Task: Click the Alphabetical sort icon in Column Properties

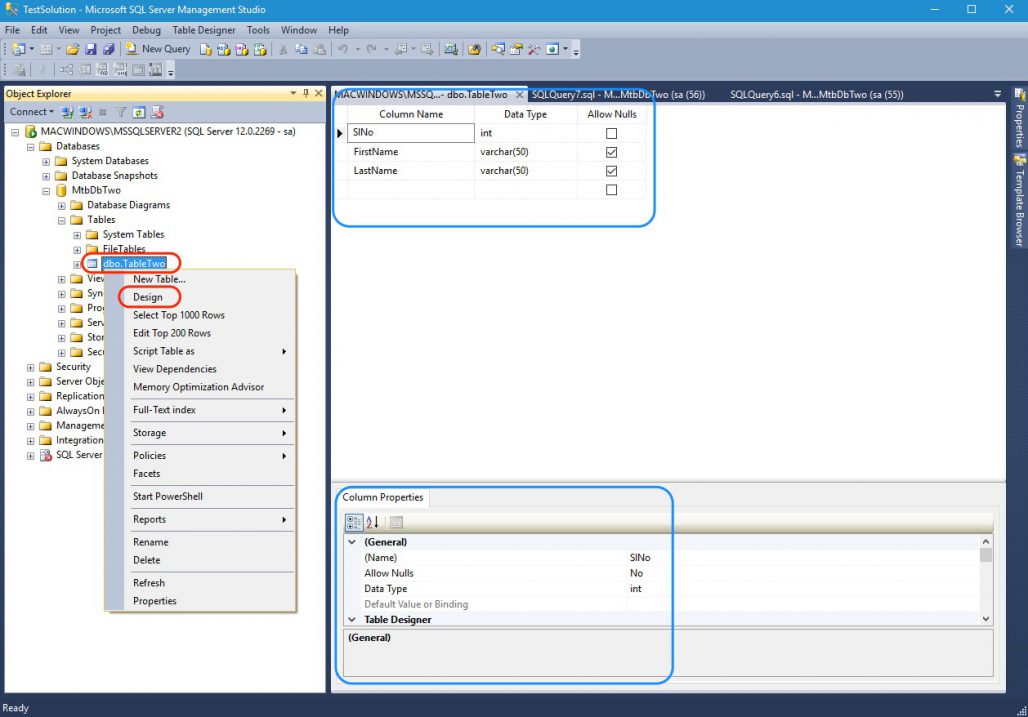Action: click(x=372, y=522)
